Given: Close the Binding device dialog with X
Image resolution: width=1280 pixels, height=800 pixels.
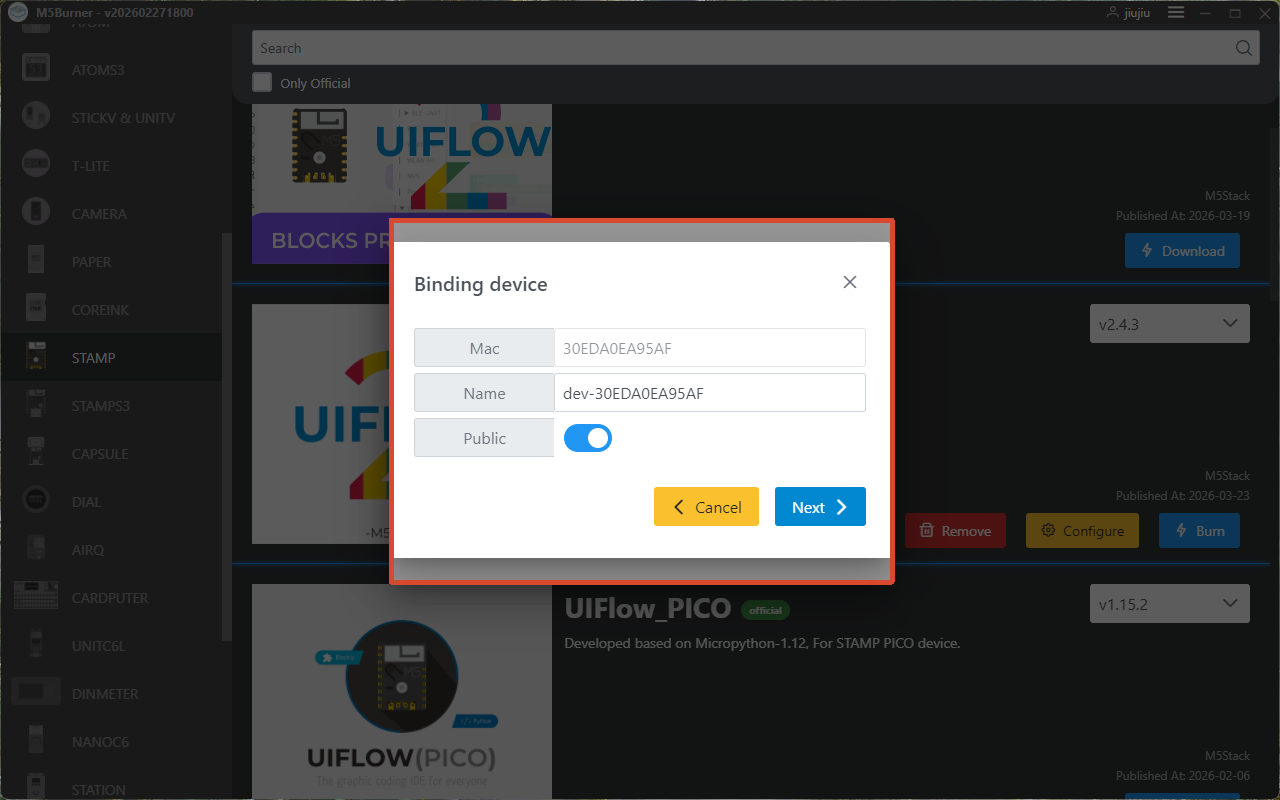Looking at the screenshot, I should click(x=850, y=282).
